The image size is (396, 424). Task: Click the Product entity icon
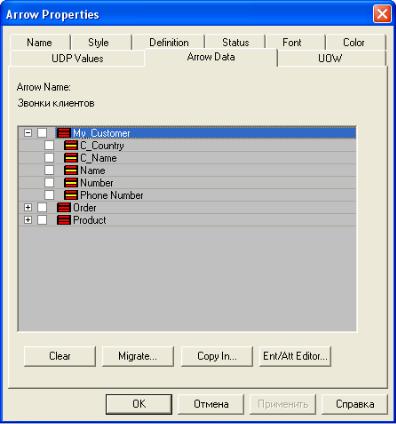coord(64,220)
